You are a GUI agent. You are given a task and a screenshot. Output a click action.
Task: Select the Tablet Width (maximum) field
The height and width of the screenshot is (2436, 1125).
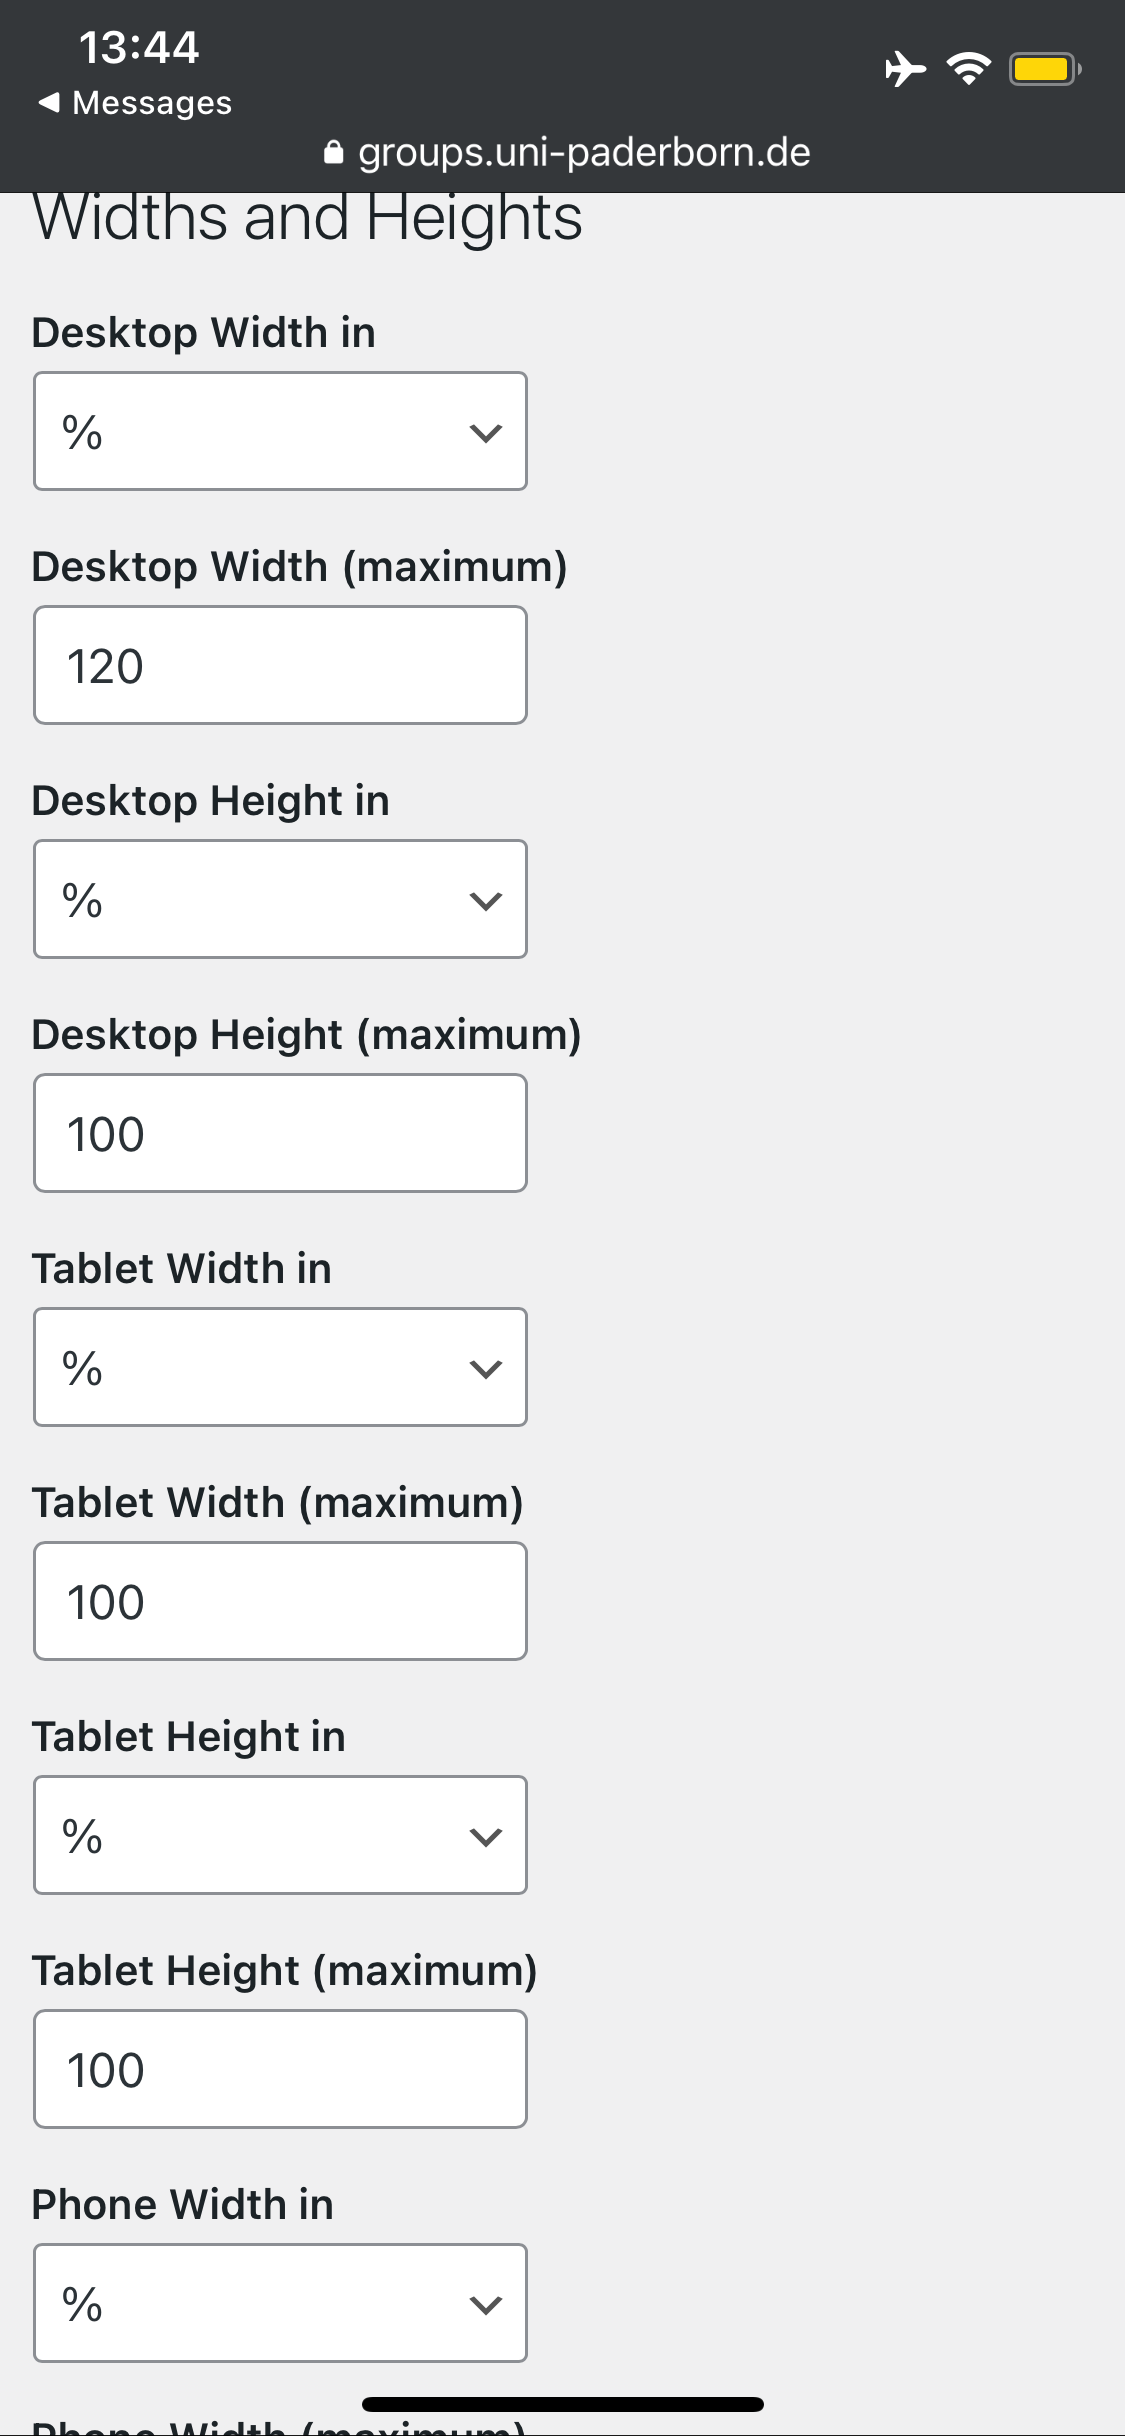[x=280, y=1601]
